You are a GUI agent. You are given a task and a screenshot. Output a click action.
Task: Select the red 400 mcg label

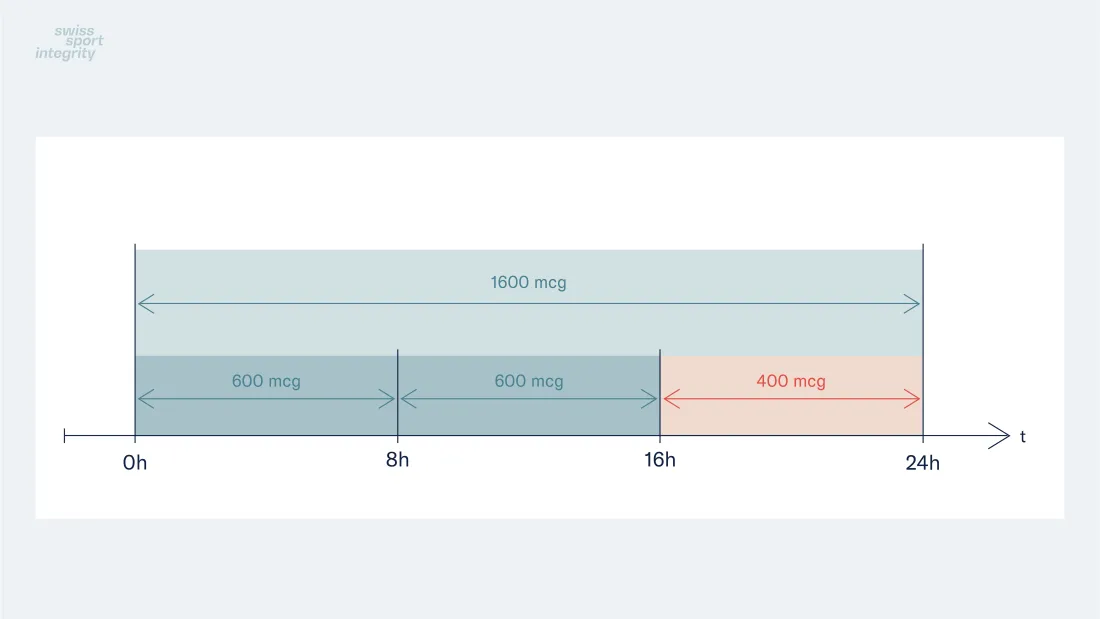coord(791,381)
